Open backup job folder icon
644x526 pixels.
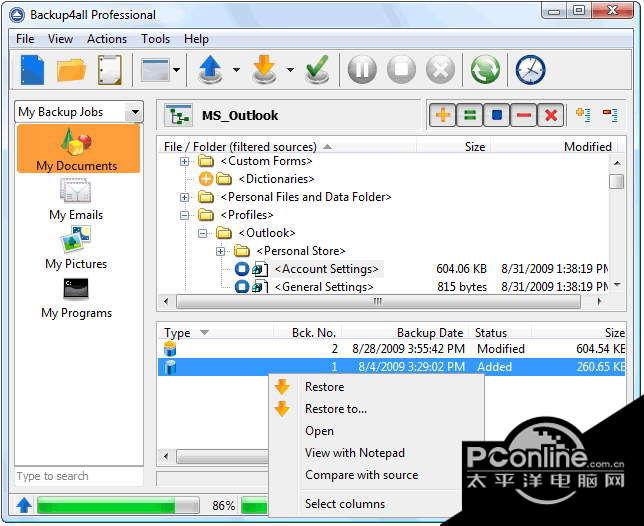point(71,70)
